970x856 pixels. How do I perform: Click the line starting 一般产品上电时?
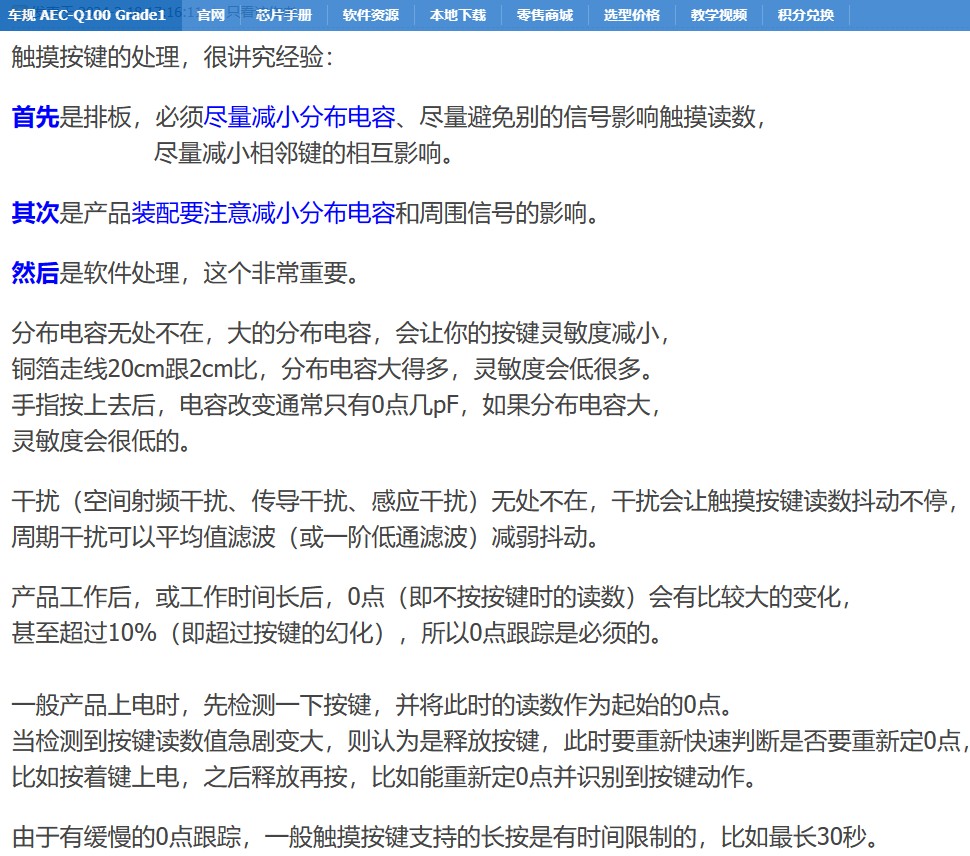click(x=373, y=705)
